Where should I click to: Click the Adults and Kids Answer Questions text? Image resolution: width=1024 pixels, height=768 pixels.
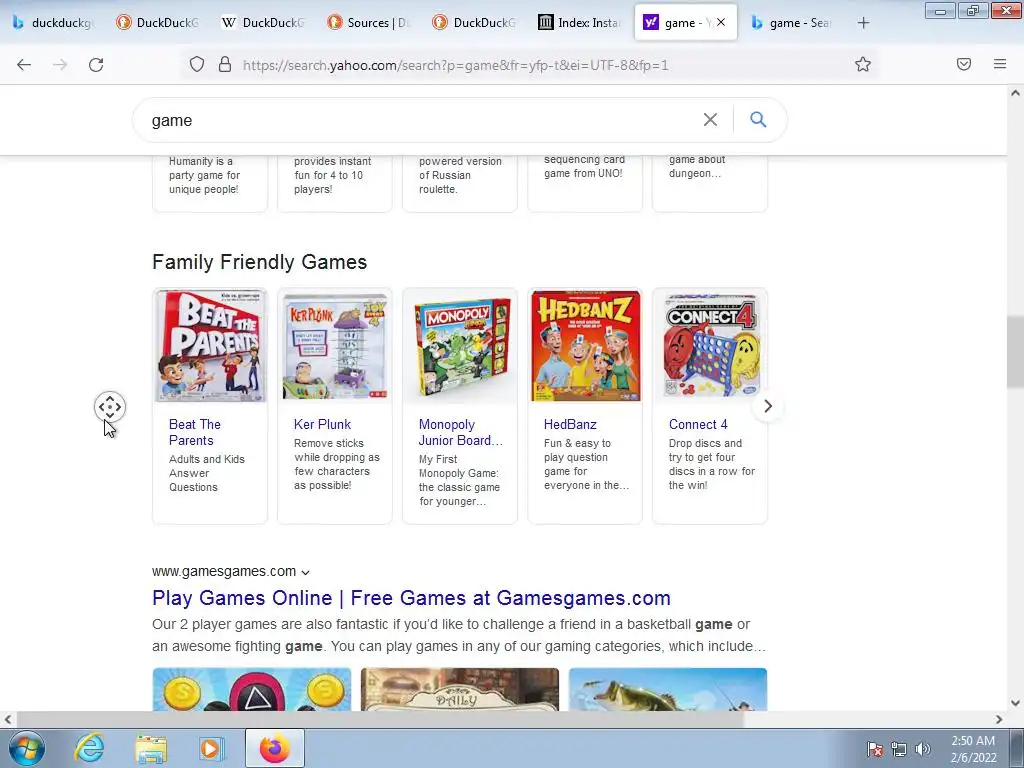[206, 473]
